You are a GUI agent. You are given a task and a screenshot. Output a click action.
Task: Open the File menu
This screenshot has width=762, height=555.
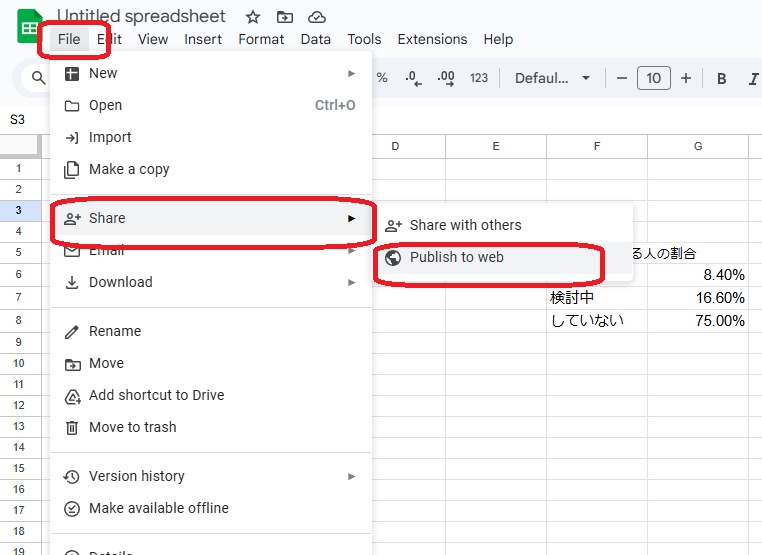click(69, 39)
